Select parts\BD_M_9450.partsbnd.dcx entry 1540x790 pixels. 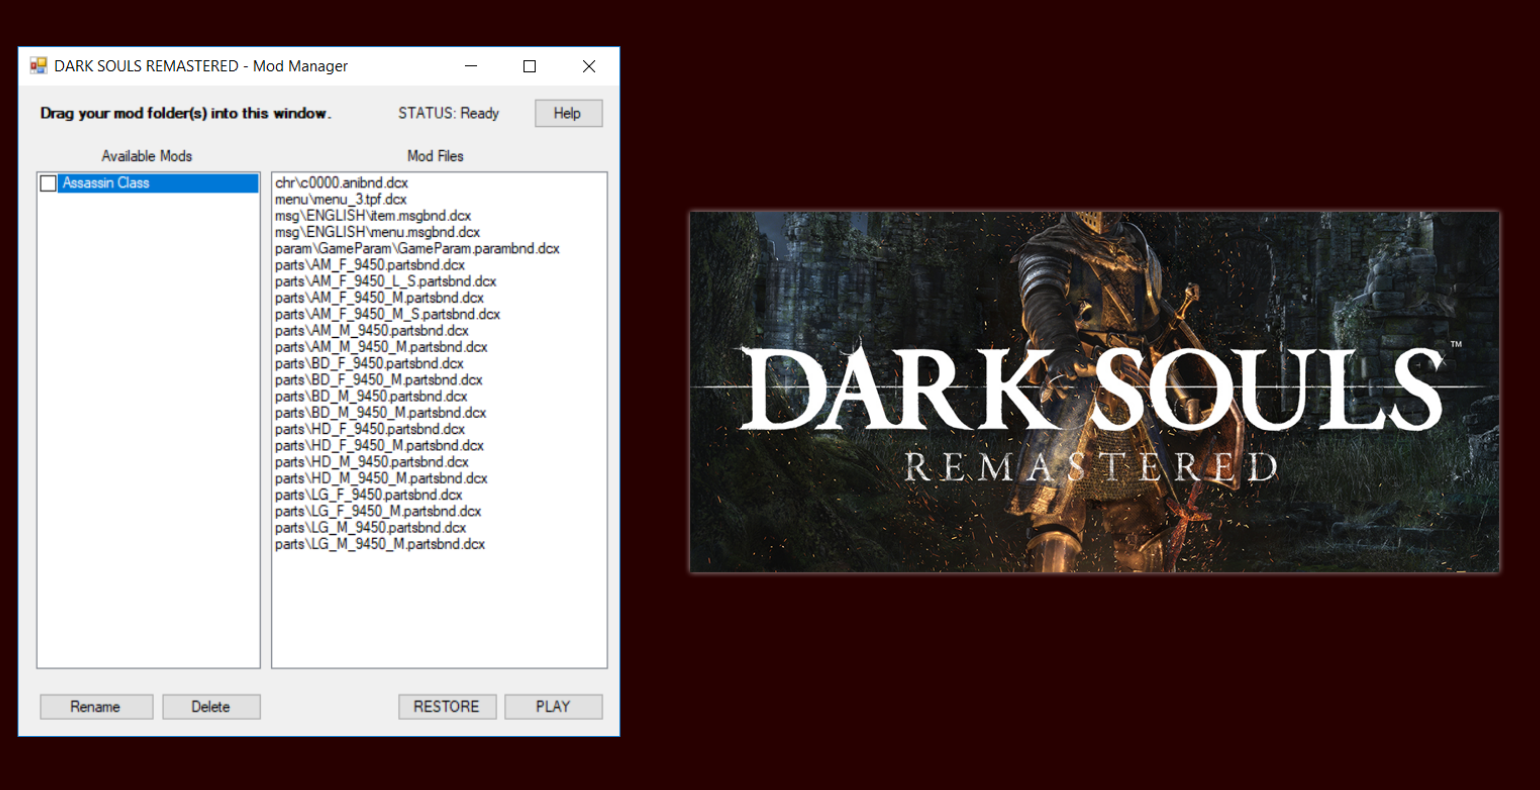(371, 396)
